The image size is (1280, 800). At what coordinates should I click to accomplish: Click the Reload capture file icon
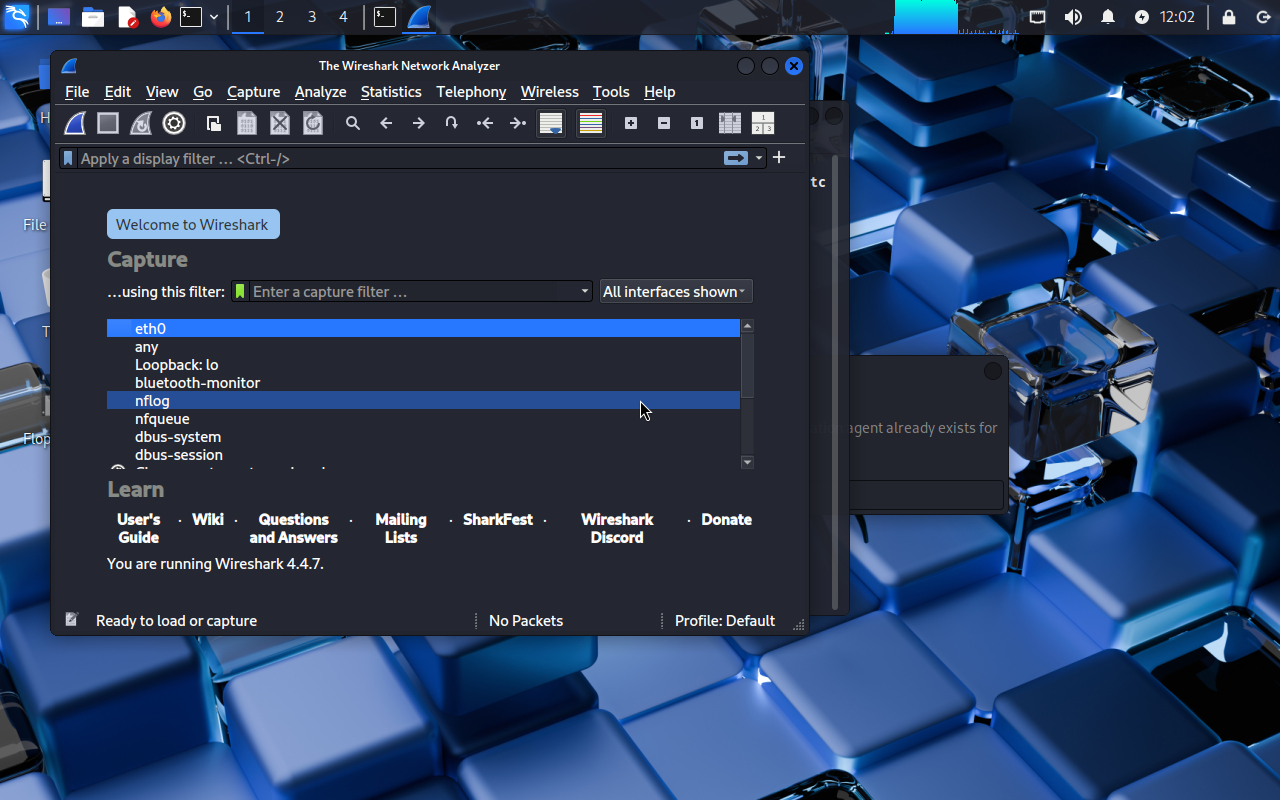(313, 123)
